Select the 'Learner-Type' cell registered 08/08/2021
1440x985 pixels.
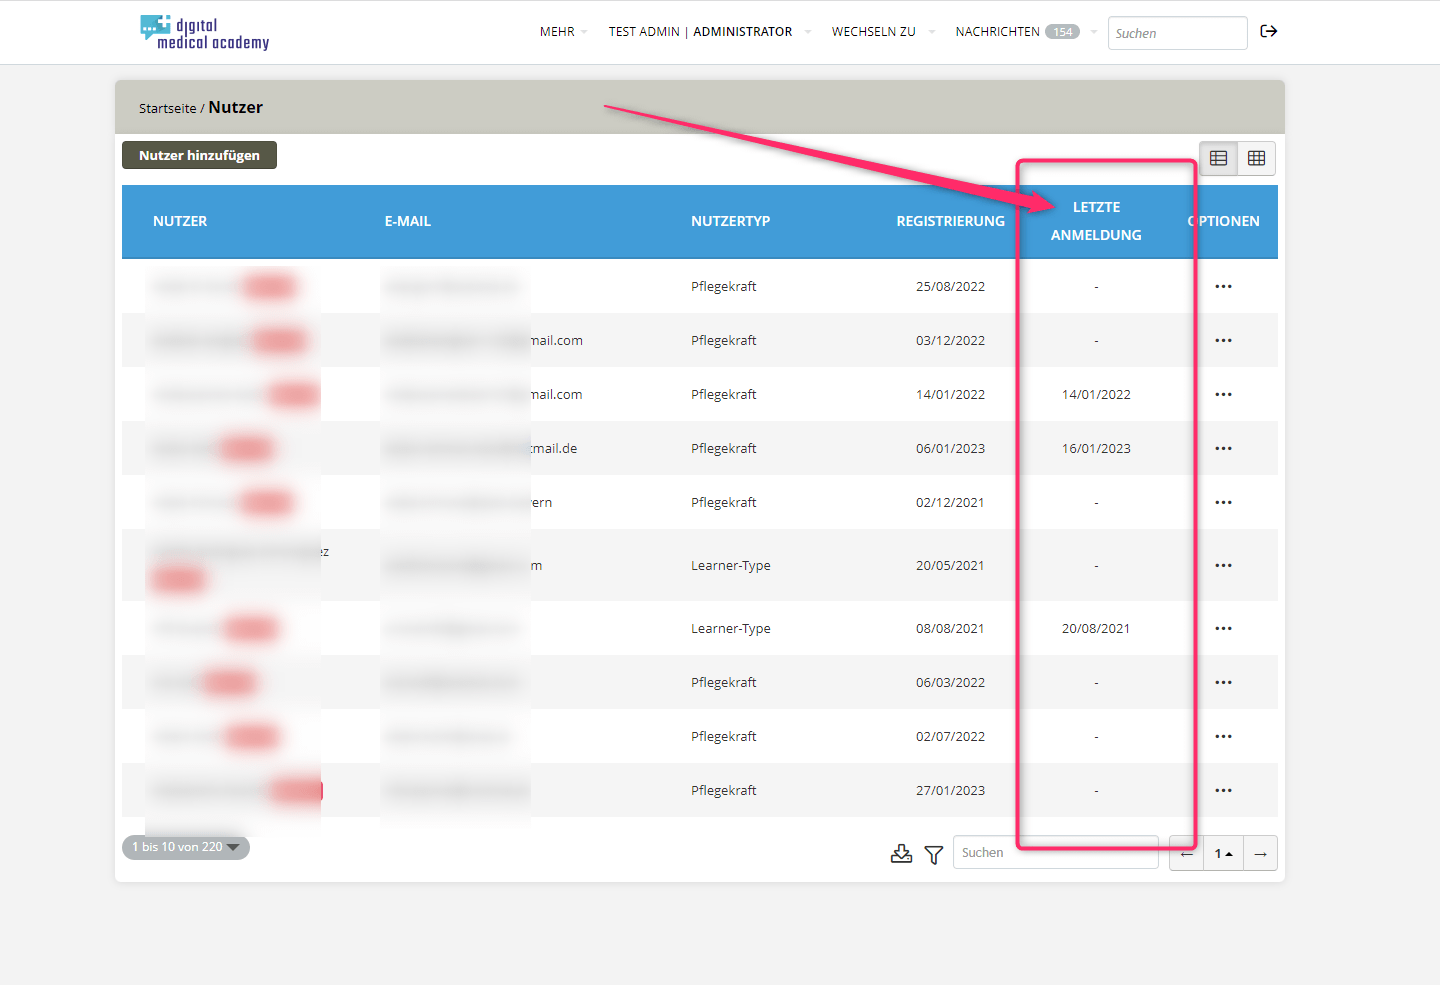pyautogui.click(x=730, y=629)
